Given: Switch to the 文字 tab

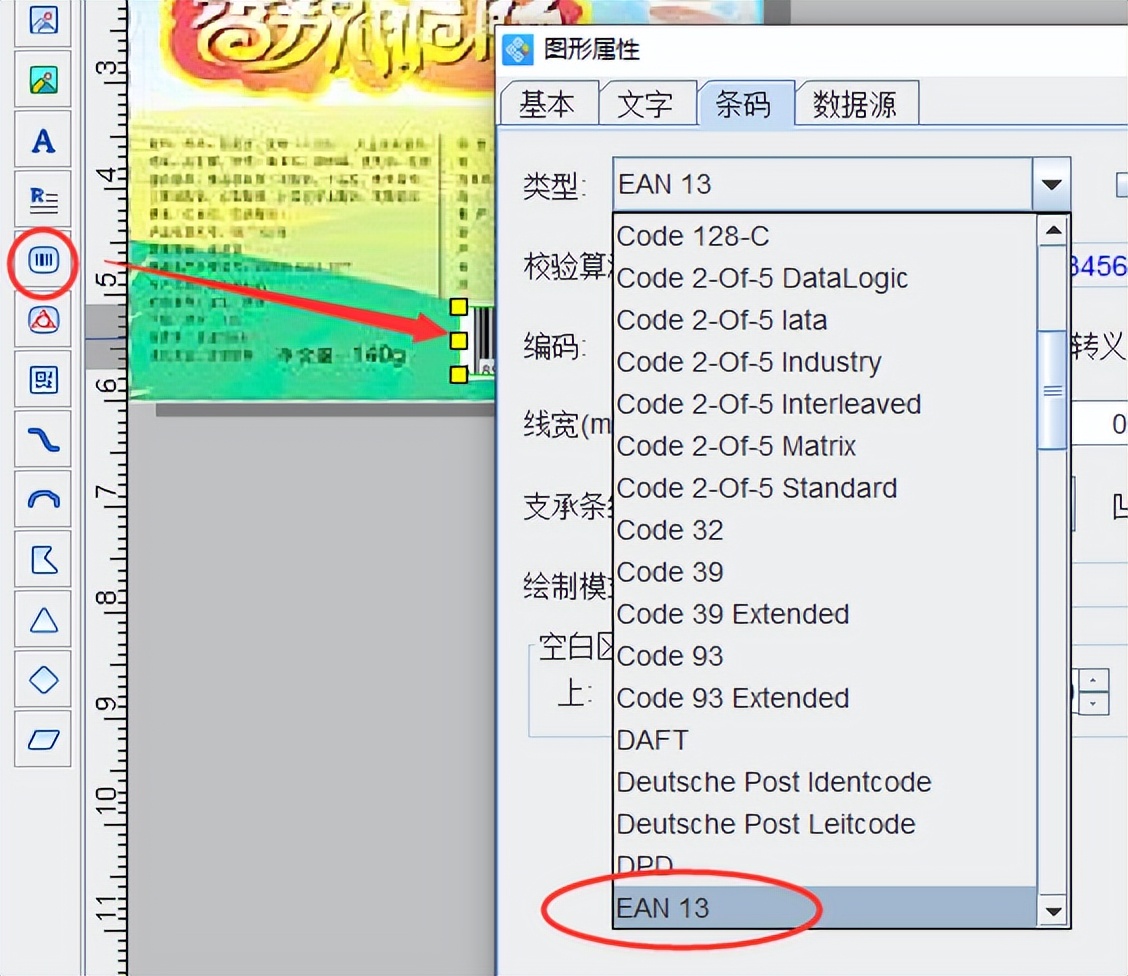Looking at the screenshot, I should [647, 104].
